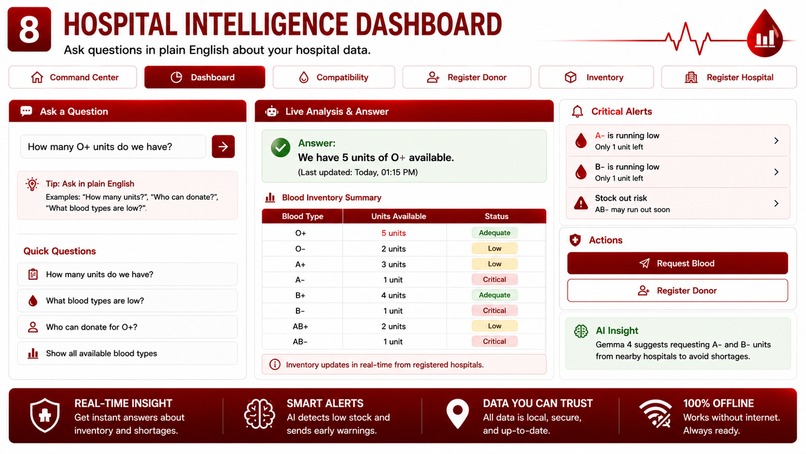Click the info icon in inventory updates notice
This screenshot has width=806, height=454.
275,365
